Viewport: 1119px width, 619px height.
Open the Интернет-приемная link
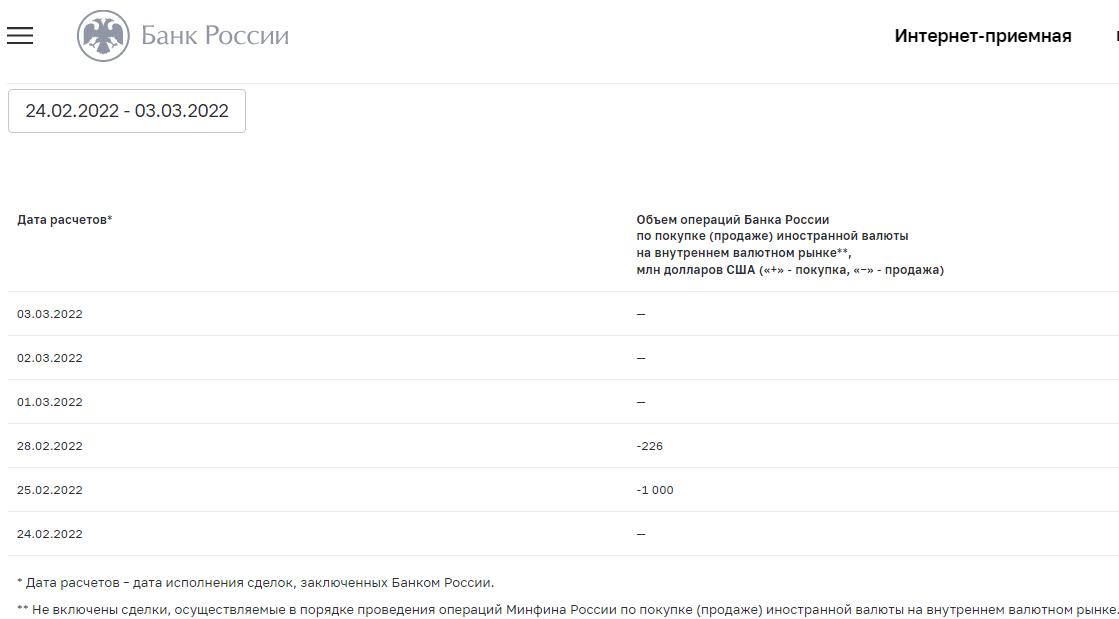point(982,36)
